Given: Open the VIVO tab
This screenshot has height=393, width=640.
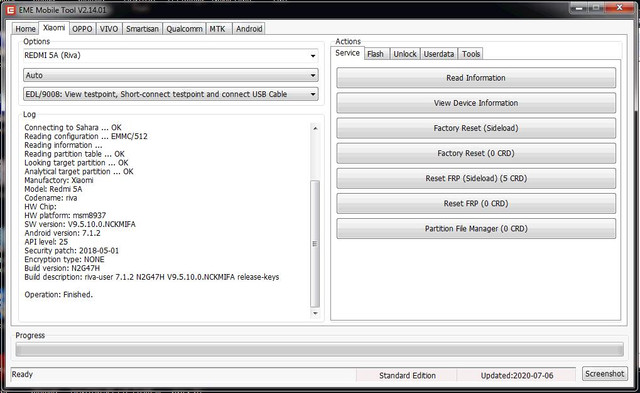Looking at the screenshot, I should pyautogui.click(x=109, y=29).
